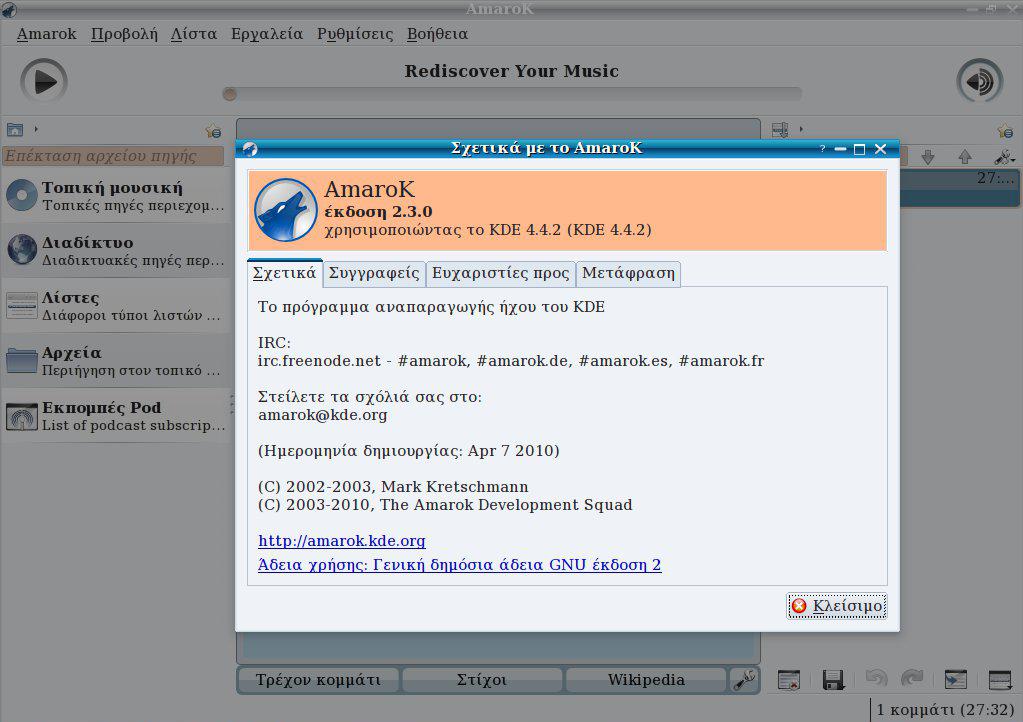
Task: Click the Wikipedia applet button
Action: 646,680
